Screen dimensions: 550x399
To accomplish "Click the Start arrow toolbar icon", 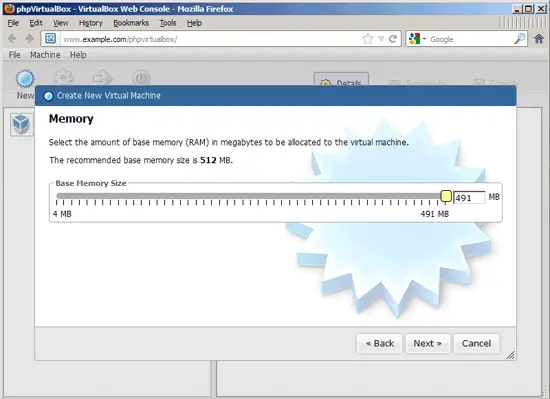I will tap(102, 78).
